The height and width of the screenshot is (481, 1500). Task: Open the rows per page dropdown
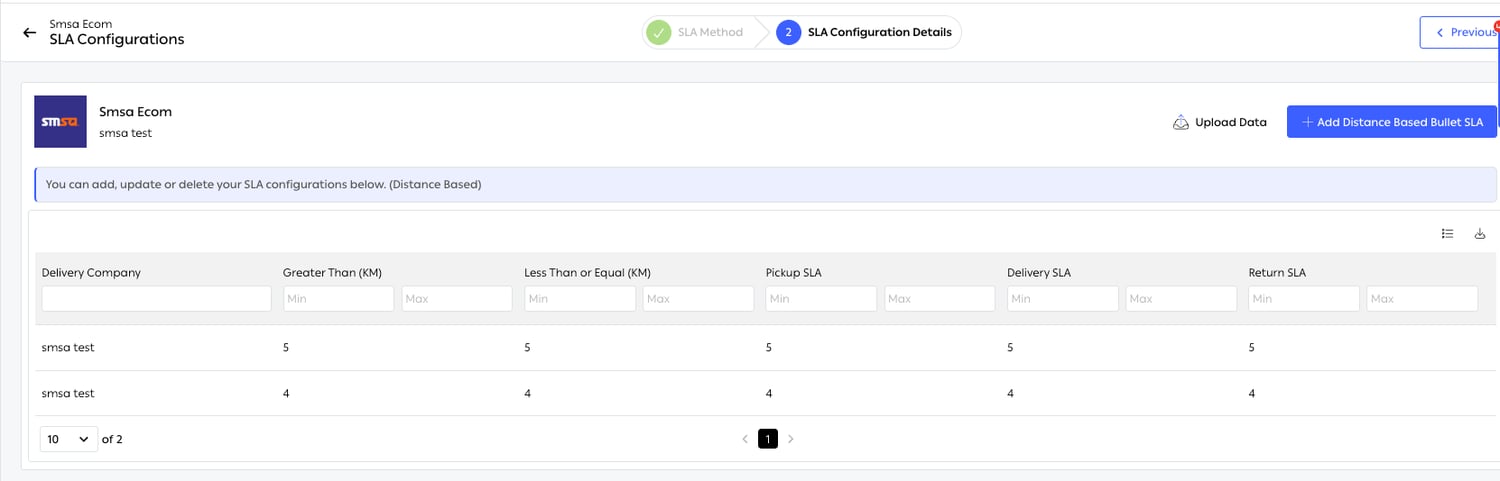tap(69, 439)
